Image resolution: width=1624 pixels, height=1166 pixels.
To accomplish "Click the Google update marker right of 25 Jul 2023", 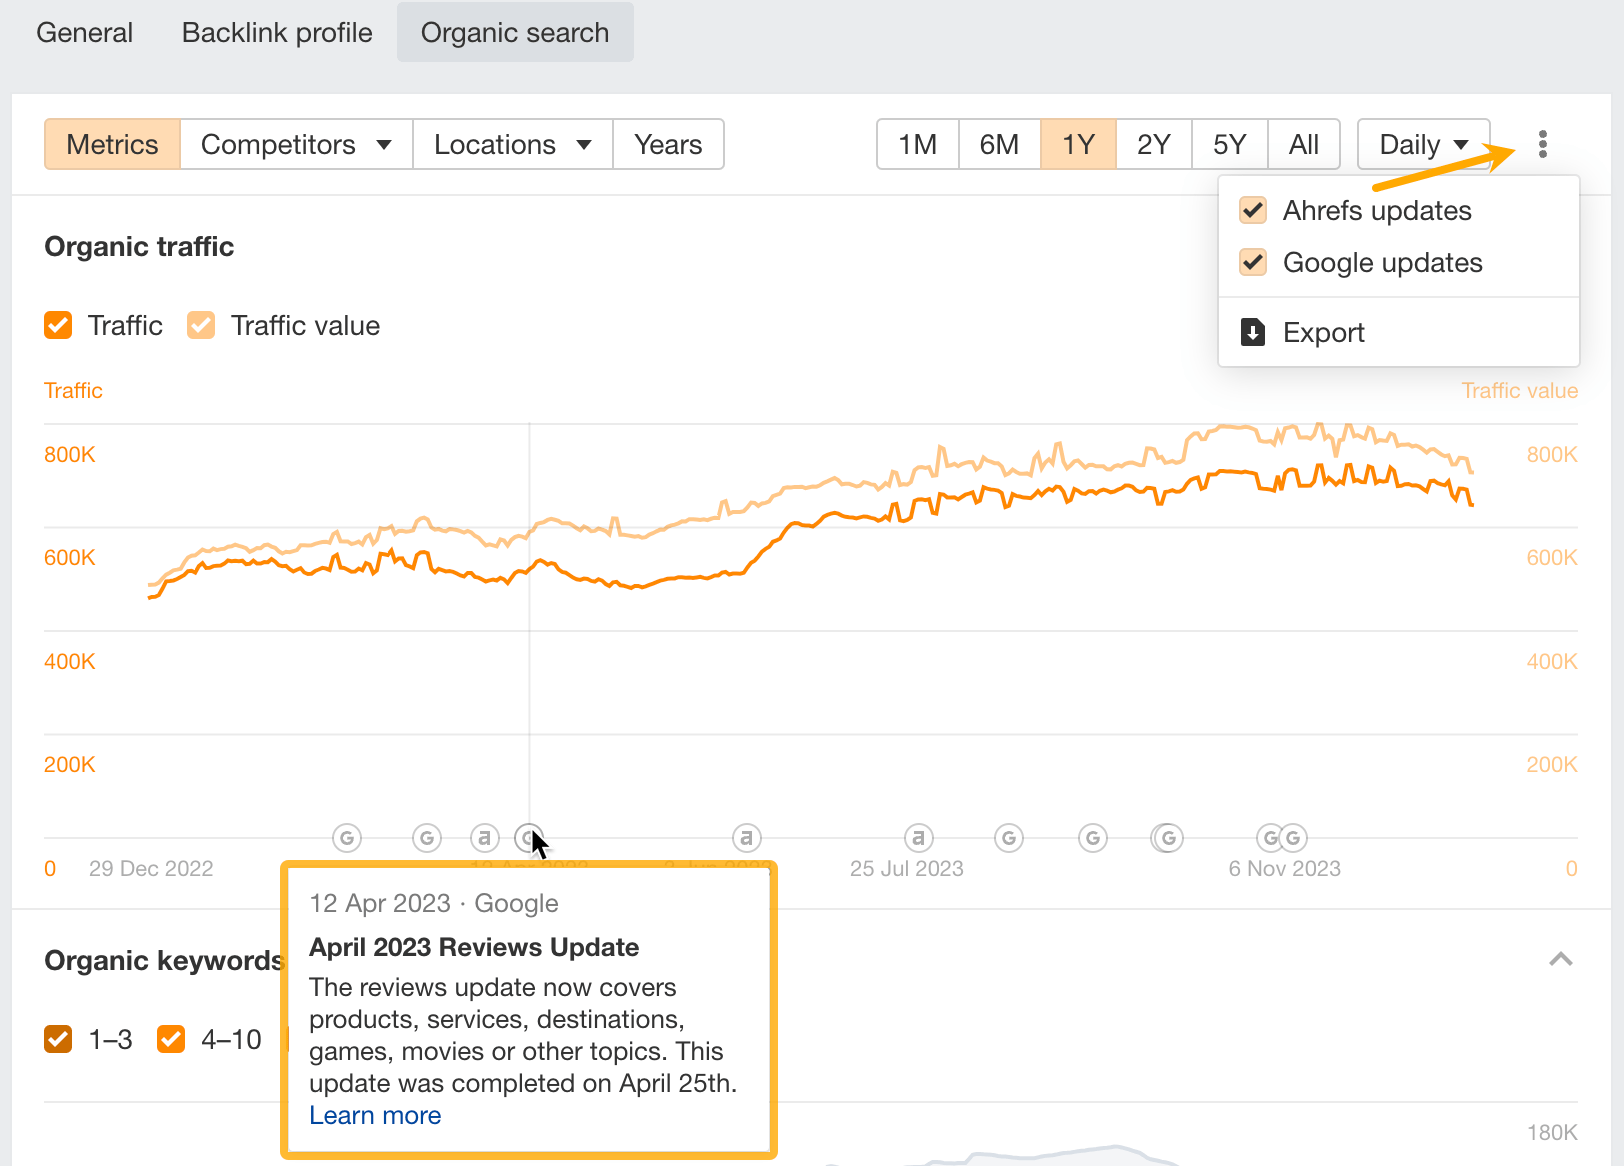I will pyautogui.click(x=1009, y=838).
